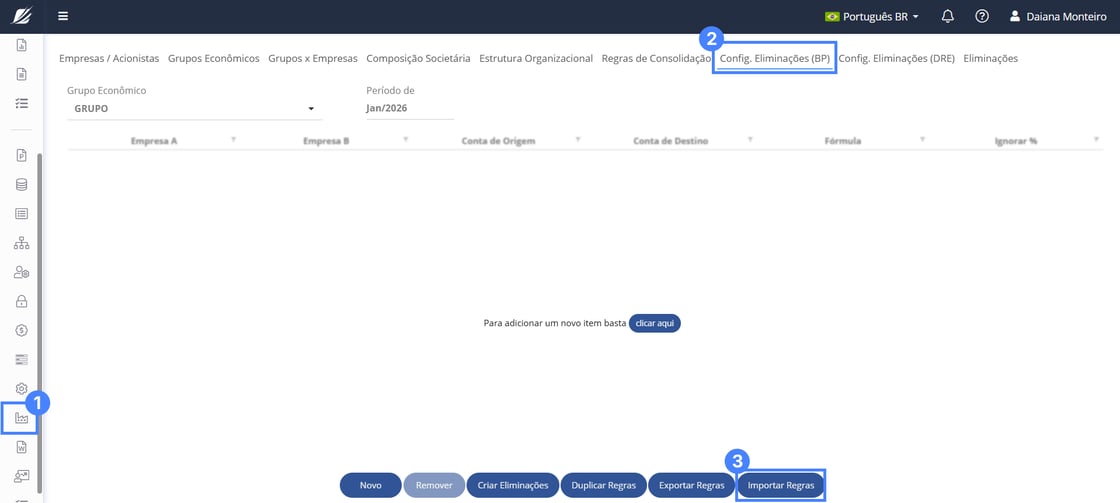Click the topmost document icon in sidebar
This screenshot has width=1120, height=503.
point(21,46)
